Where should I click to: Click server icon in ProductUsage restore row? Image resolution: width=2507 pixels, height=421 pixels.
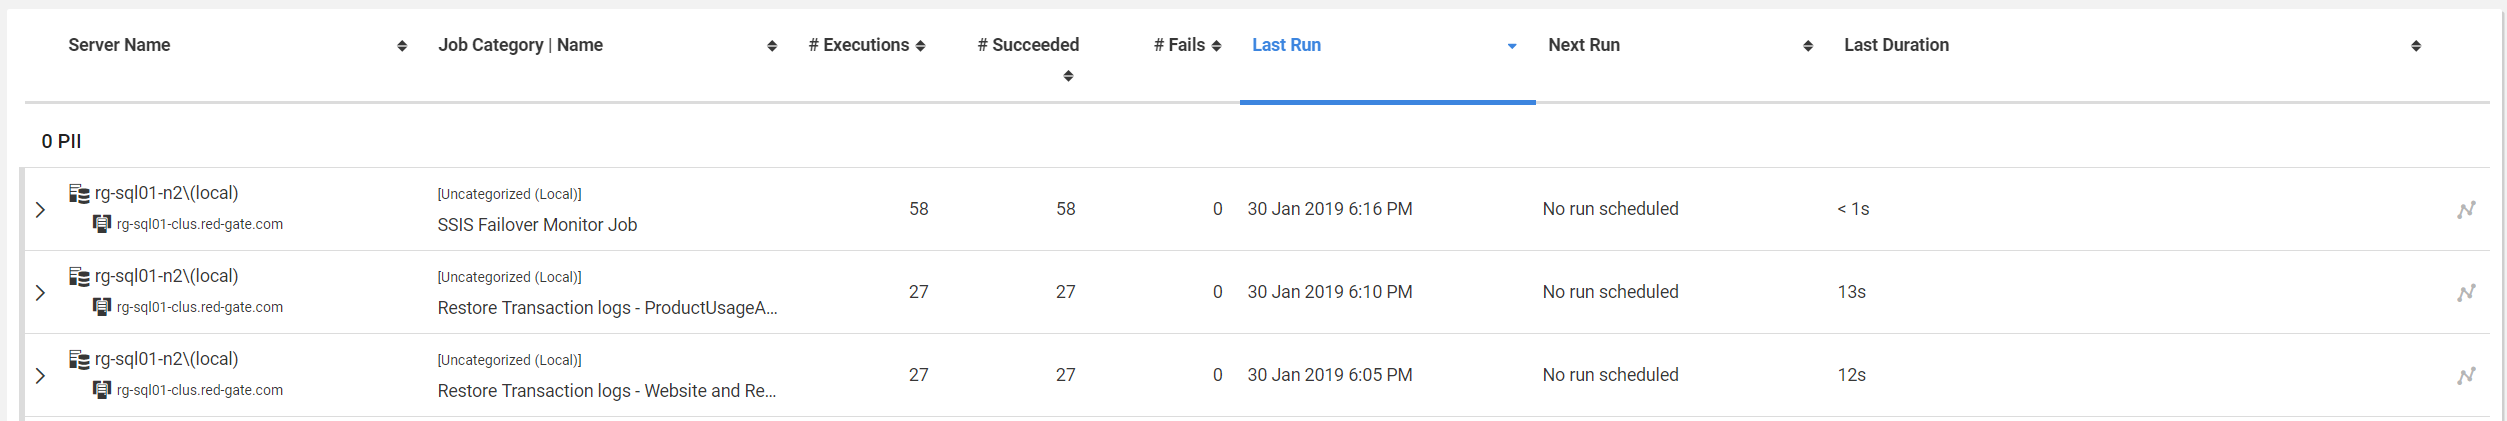(79, 276)
